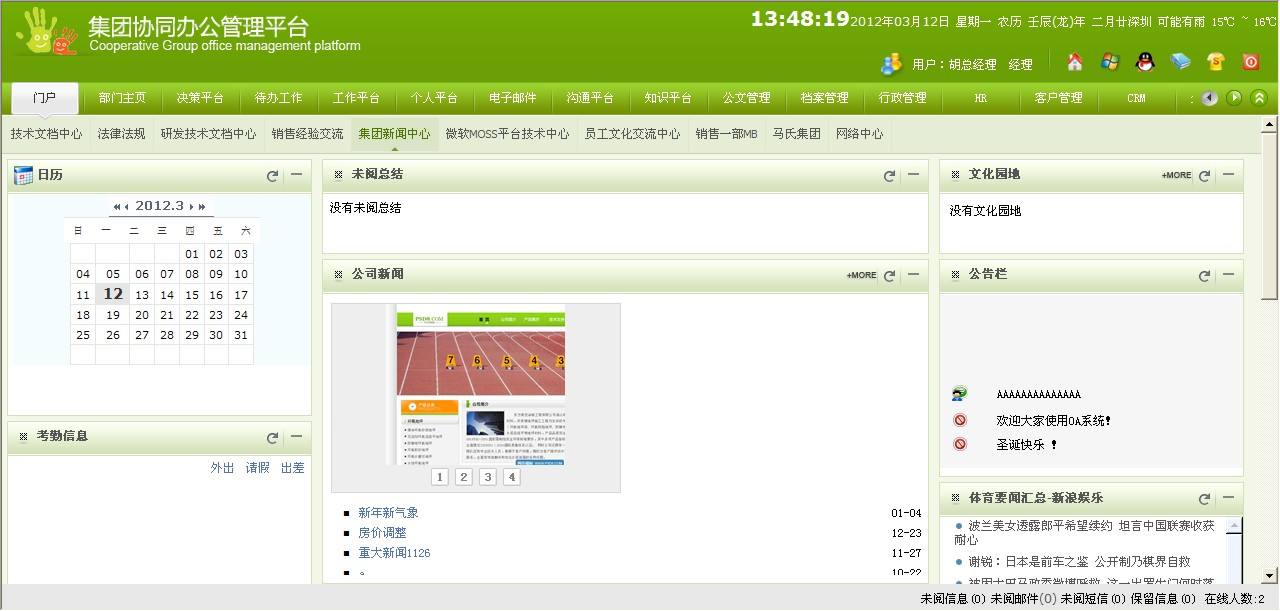1280x611 pixels.
Task: Switch to the 法律法规 tab
Action: point(121,134)
